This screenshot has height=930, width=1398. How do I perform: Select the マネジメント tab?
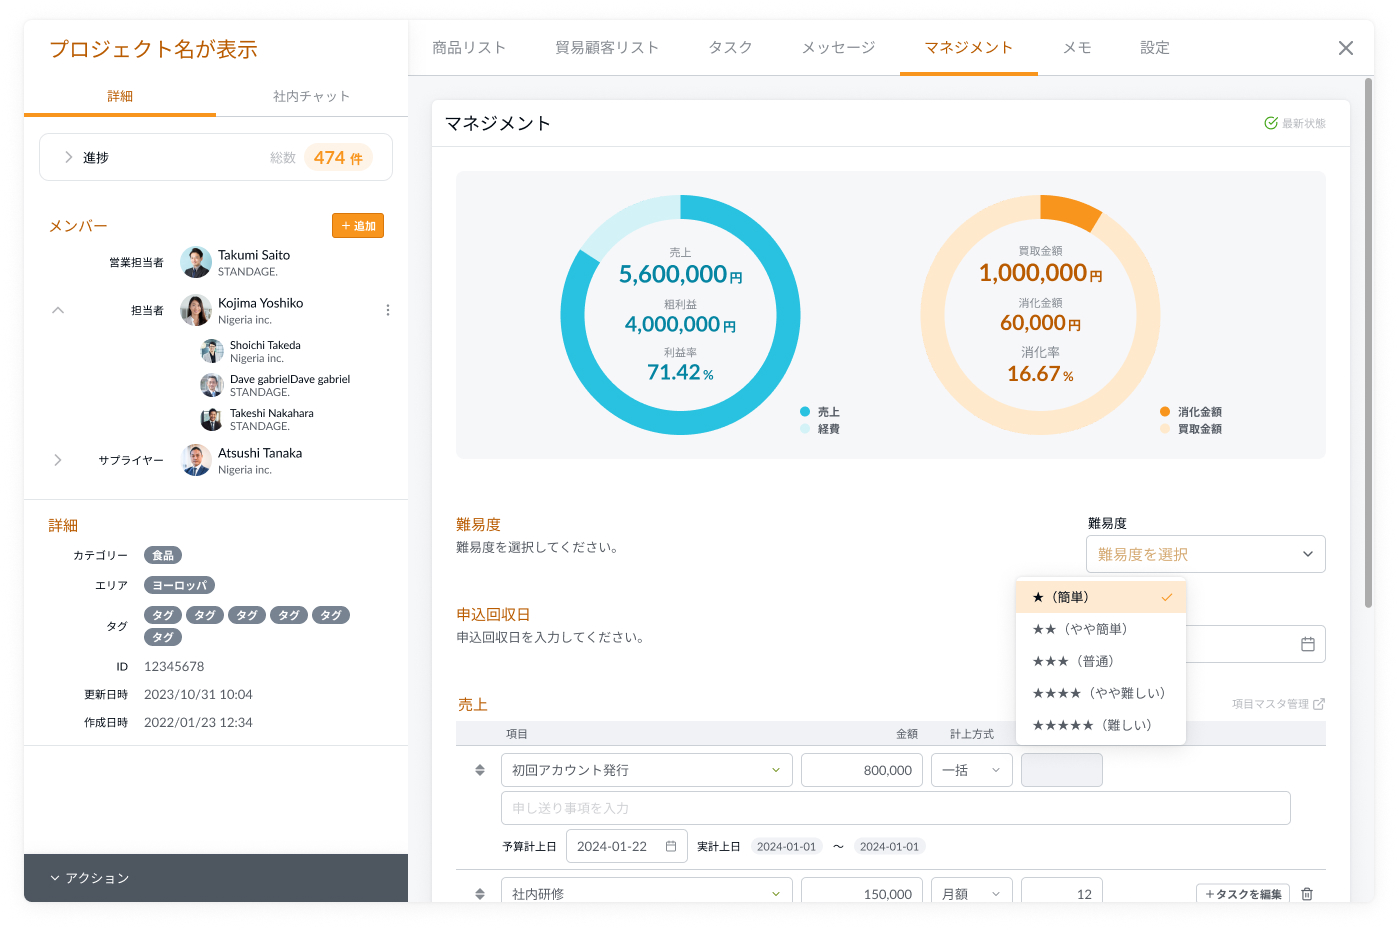pyautogui.click(x=969, y=48)
